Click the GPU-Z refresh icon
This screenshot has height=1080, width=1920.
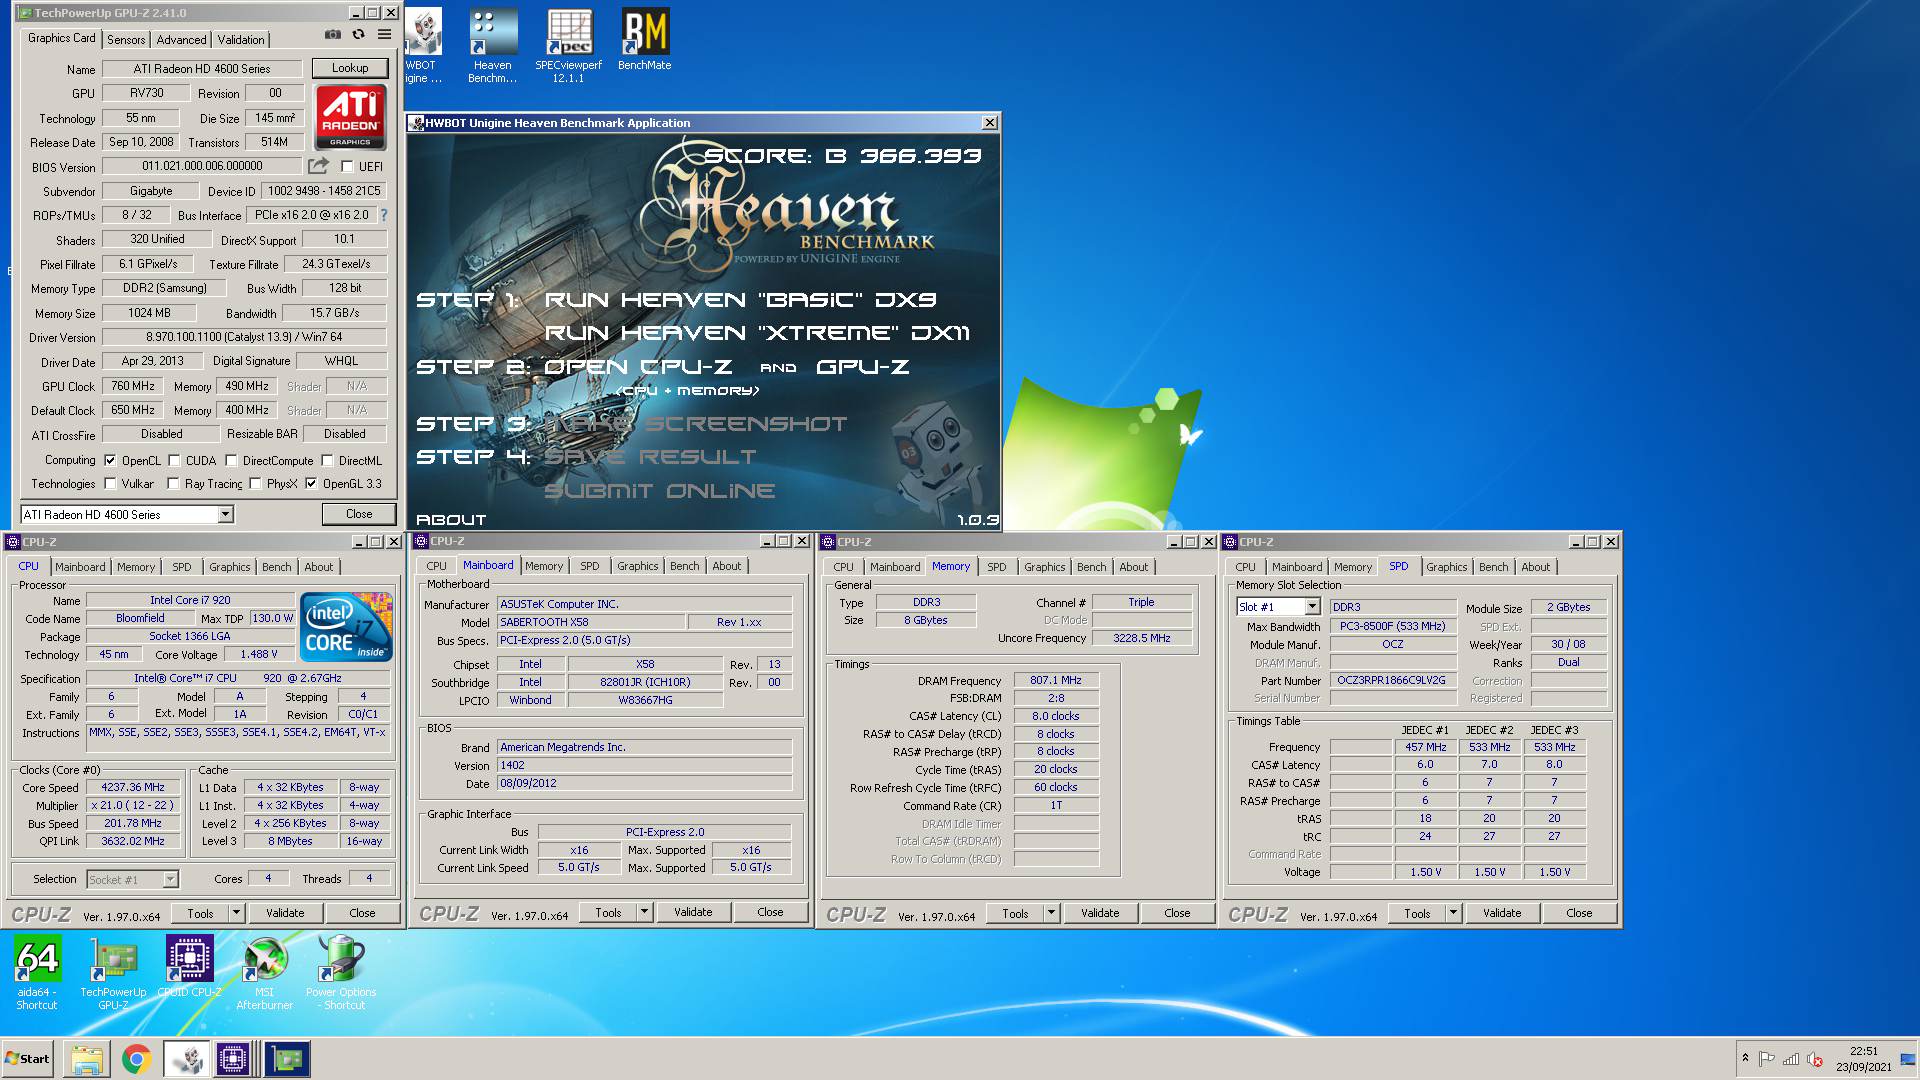[x=358, y=35]
